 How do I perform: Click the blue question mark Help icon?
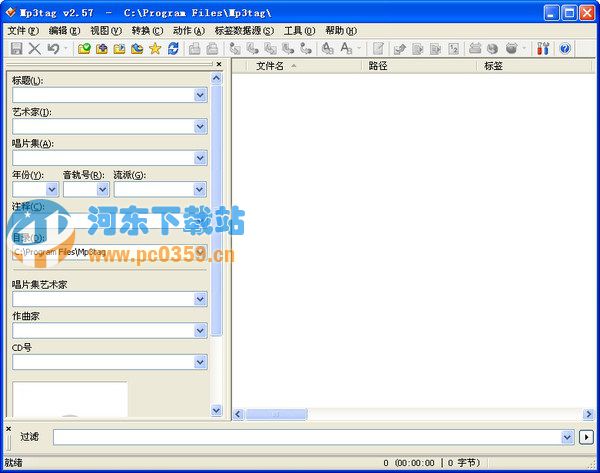coord(565,49)
